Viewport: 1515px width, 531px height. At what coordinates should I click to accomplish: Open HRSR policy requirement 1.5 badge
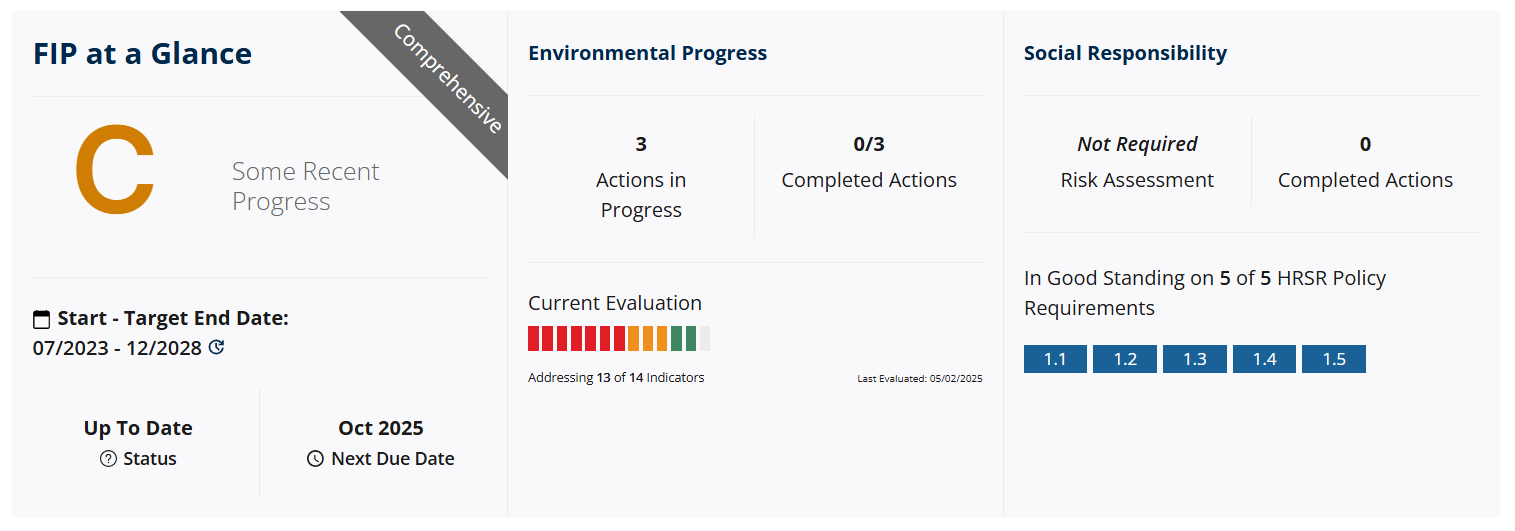pyautogui.click(x=1334, y=359)
